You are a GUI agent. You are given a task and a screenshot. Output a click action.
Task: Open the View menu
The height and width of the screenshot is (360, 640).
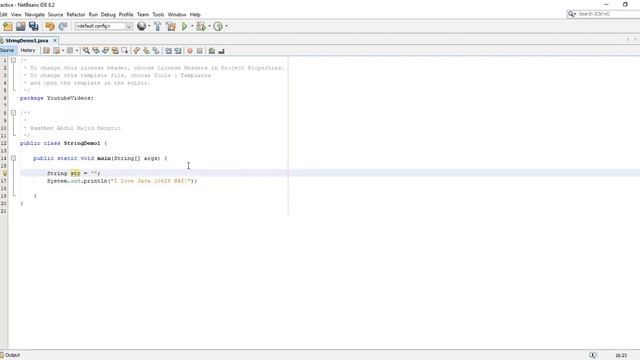pos(16,14)
